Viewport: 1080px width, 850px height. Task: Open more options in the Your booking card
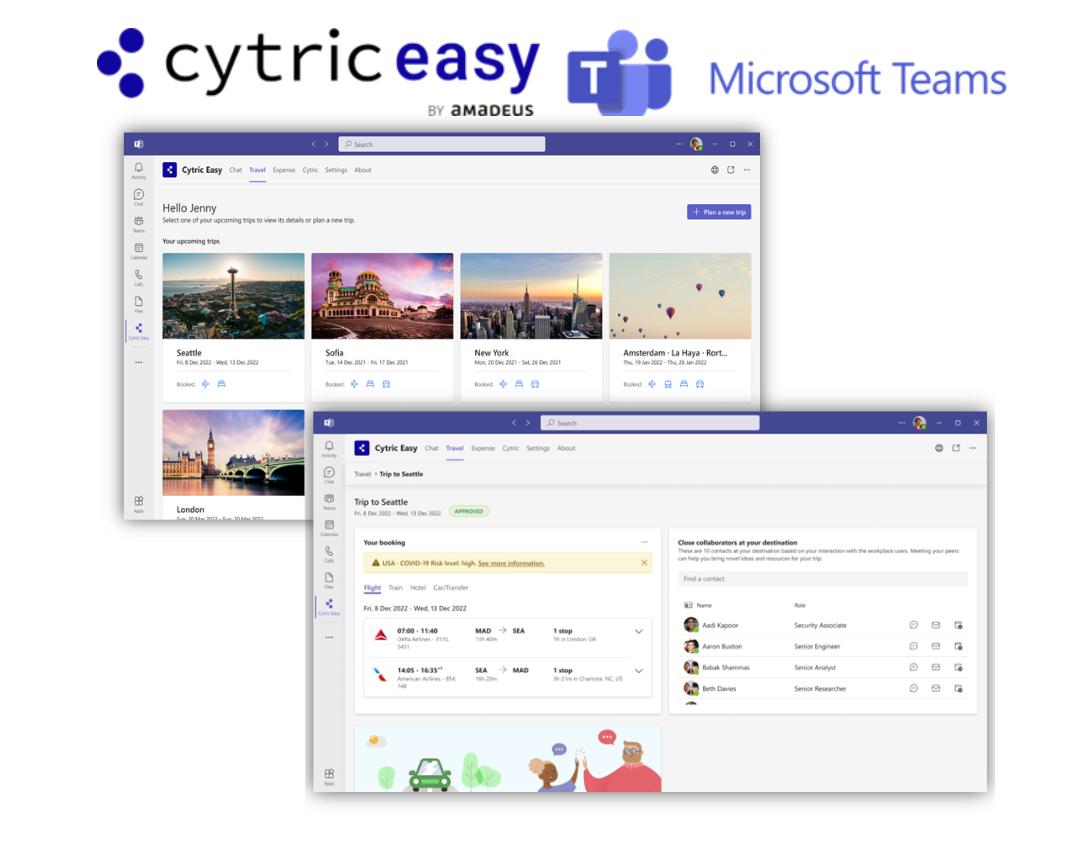644,542
